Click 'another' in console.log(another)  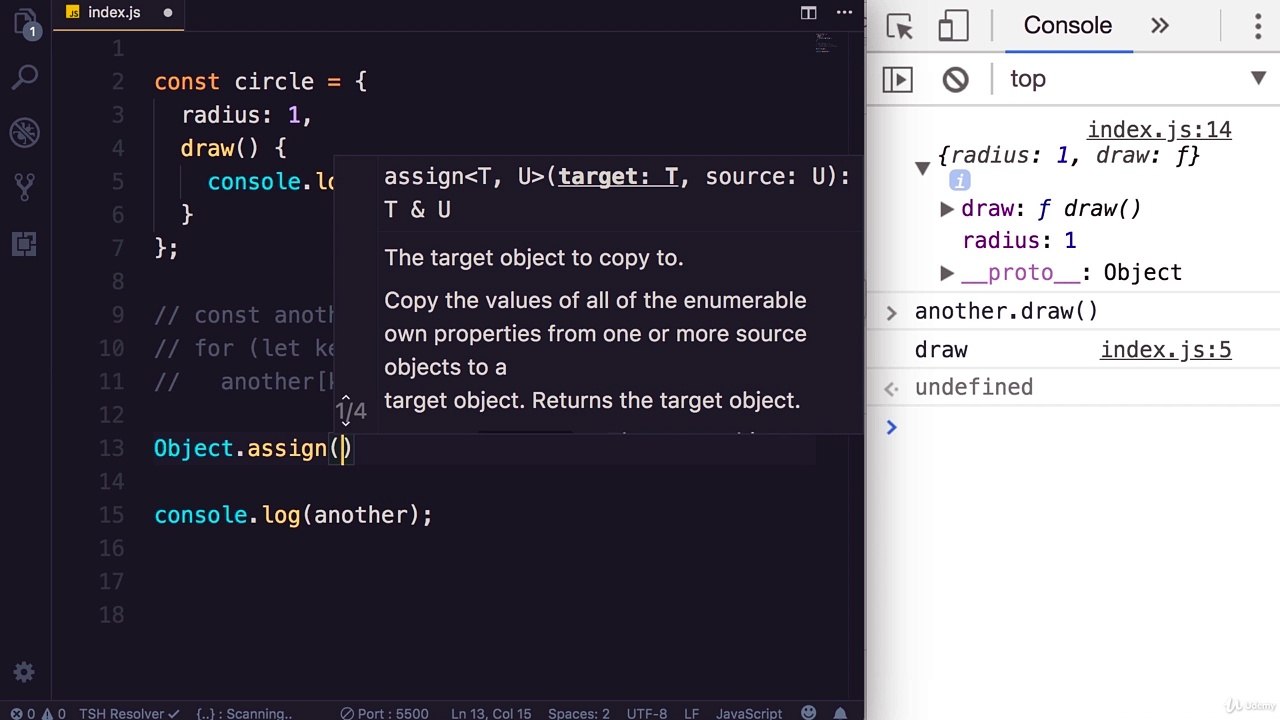tap(360, 515)
